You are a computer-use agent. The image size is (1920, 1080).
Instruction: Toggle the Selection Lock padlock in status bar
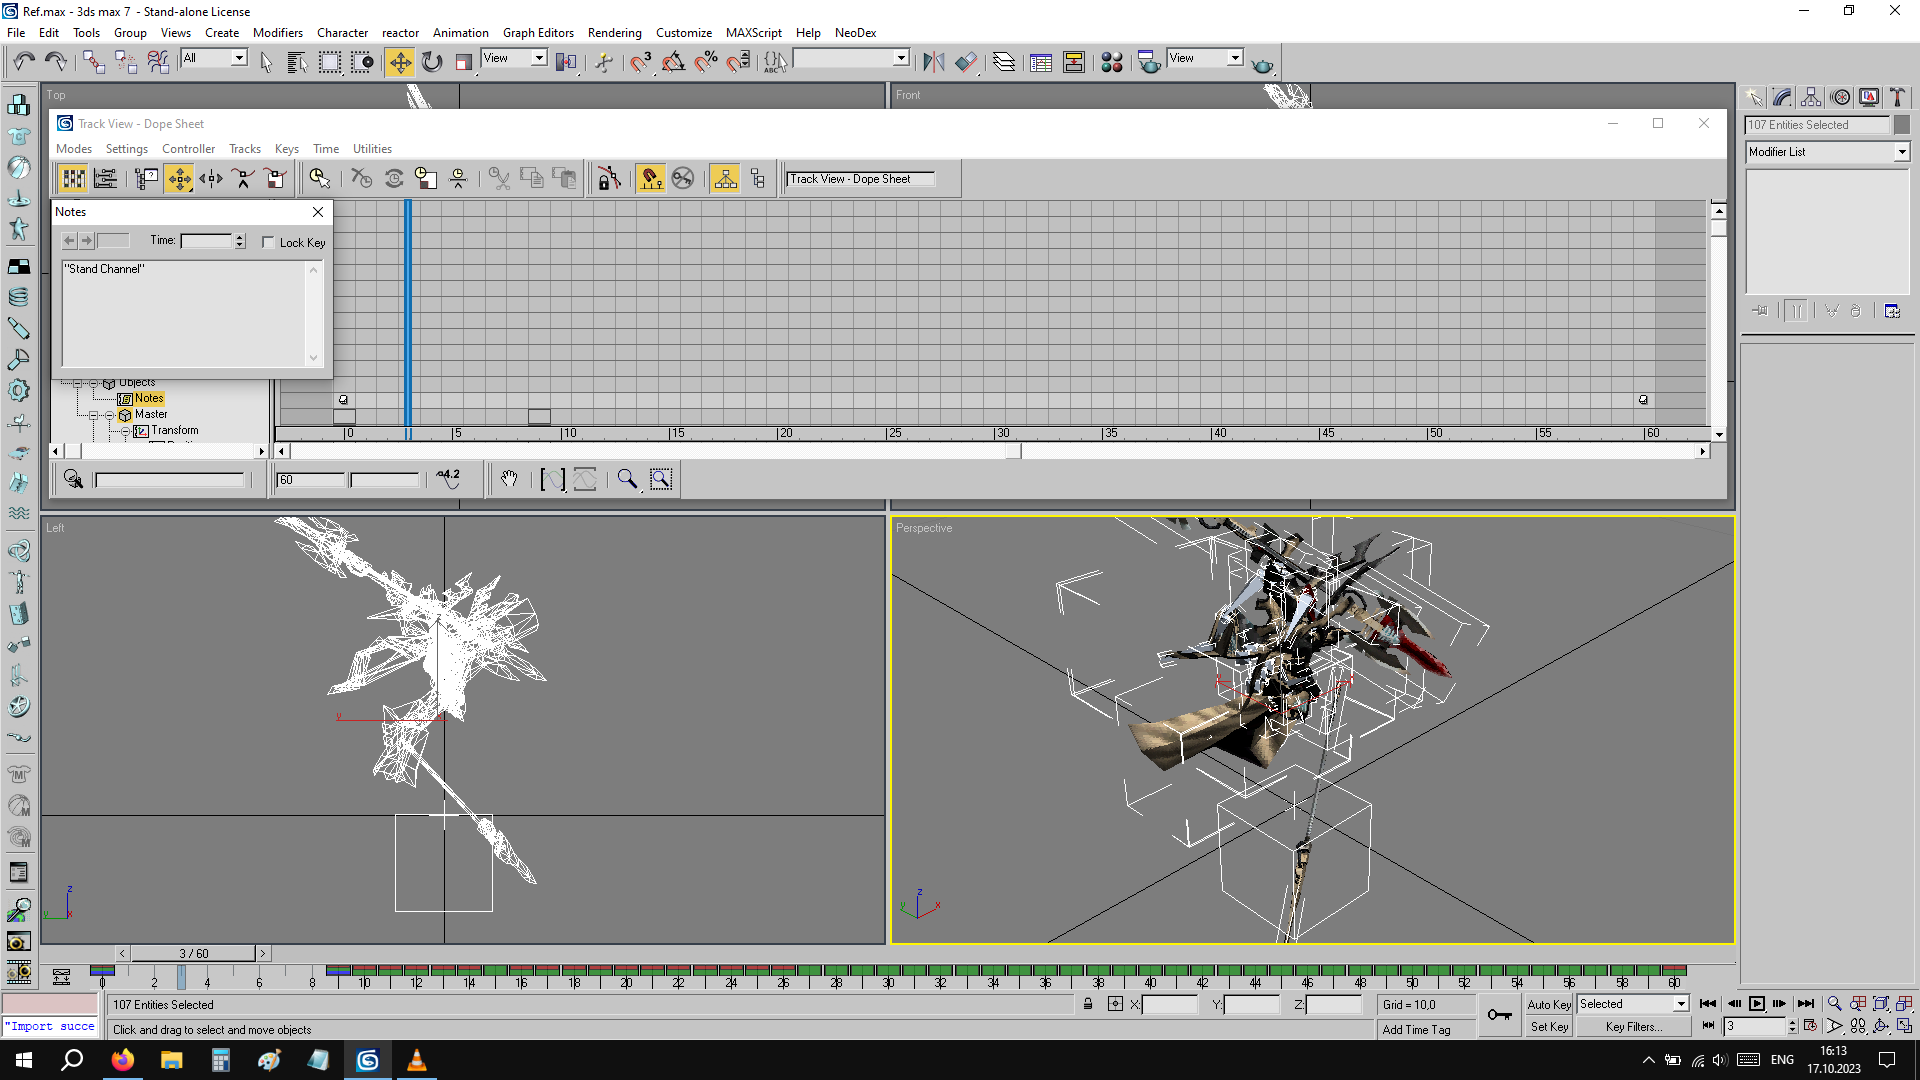point(1088,1004)
